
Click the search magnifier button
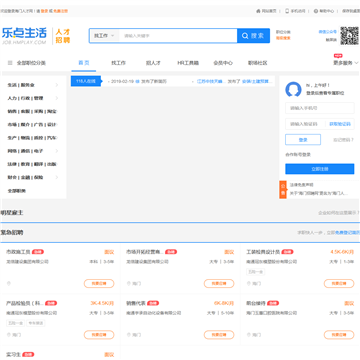pyautogui.click(x=253, y=36)
